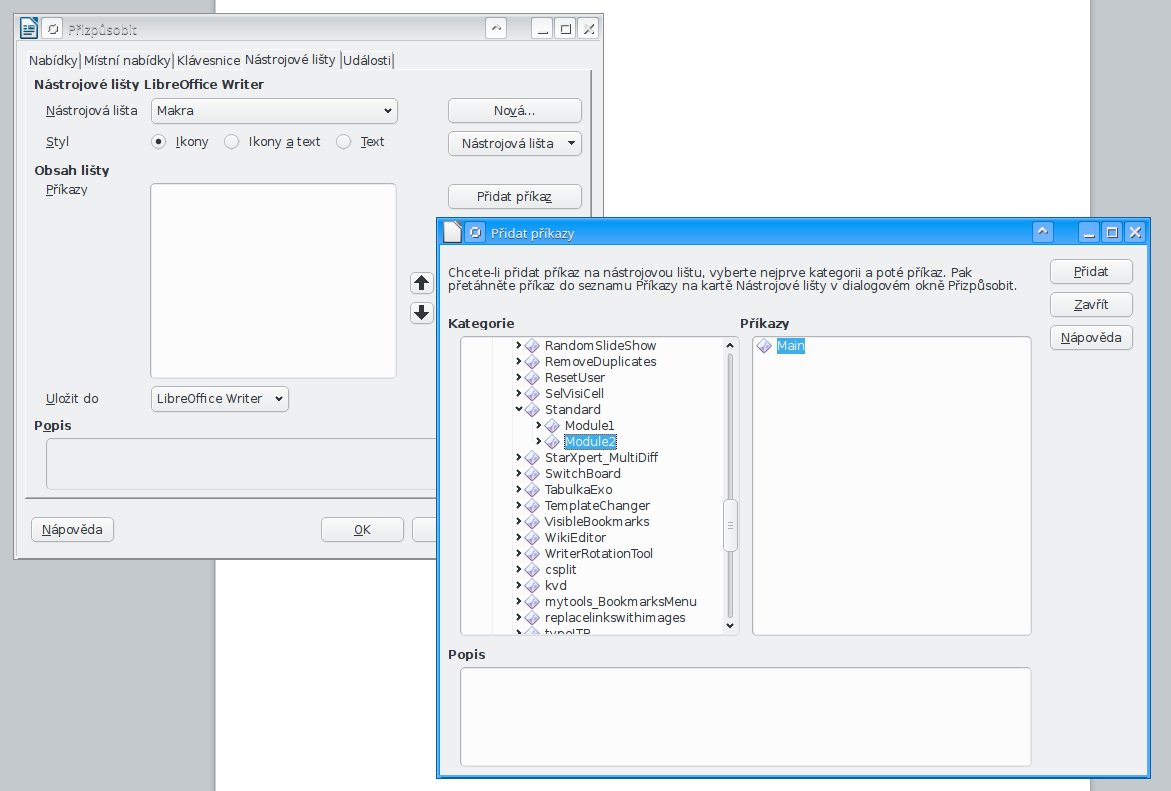Expand the TemplateChanger tree node

pyautogui.click(x=518, y=505)
